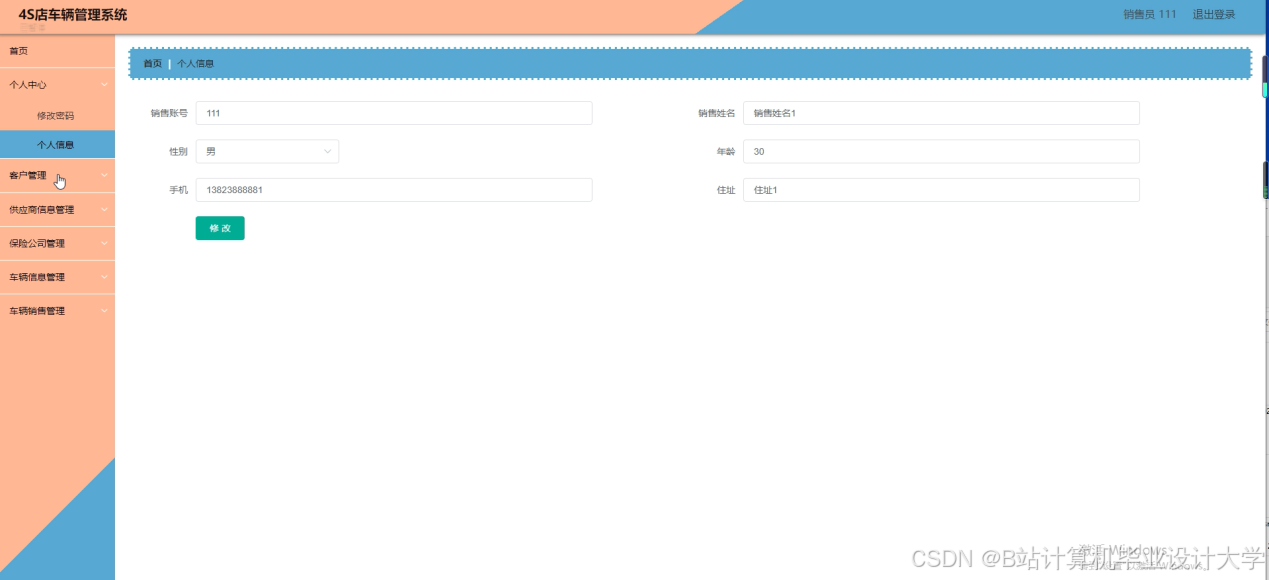
Task: Click the green 修改 button
Action: coord(220,228)
